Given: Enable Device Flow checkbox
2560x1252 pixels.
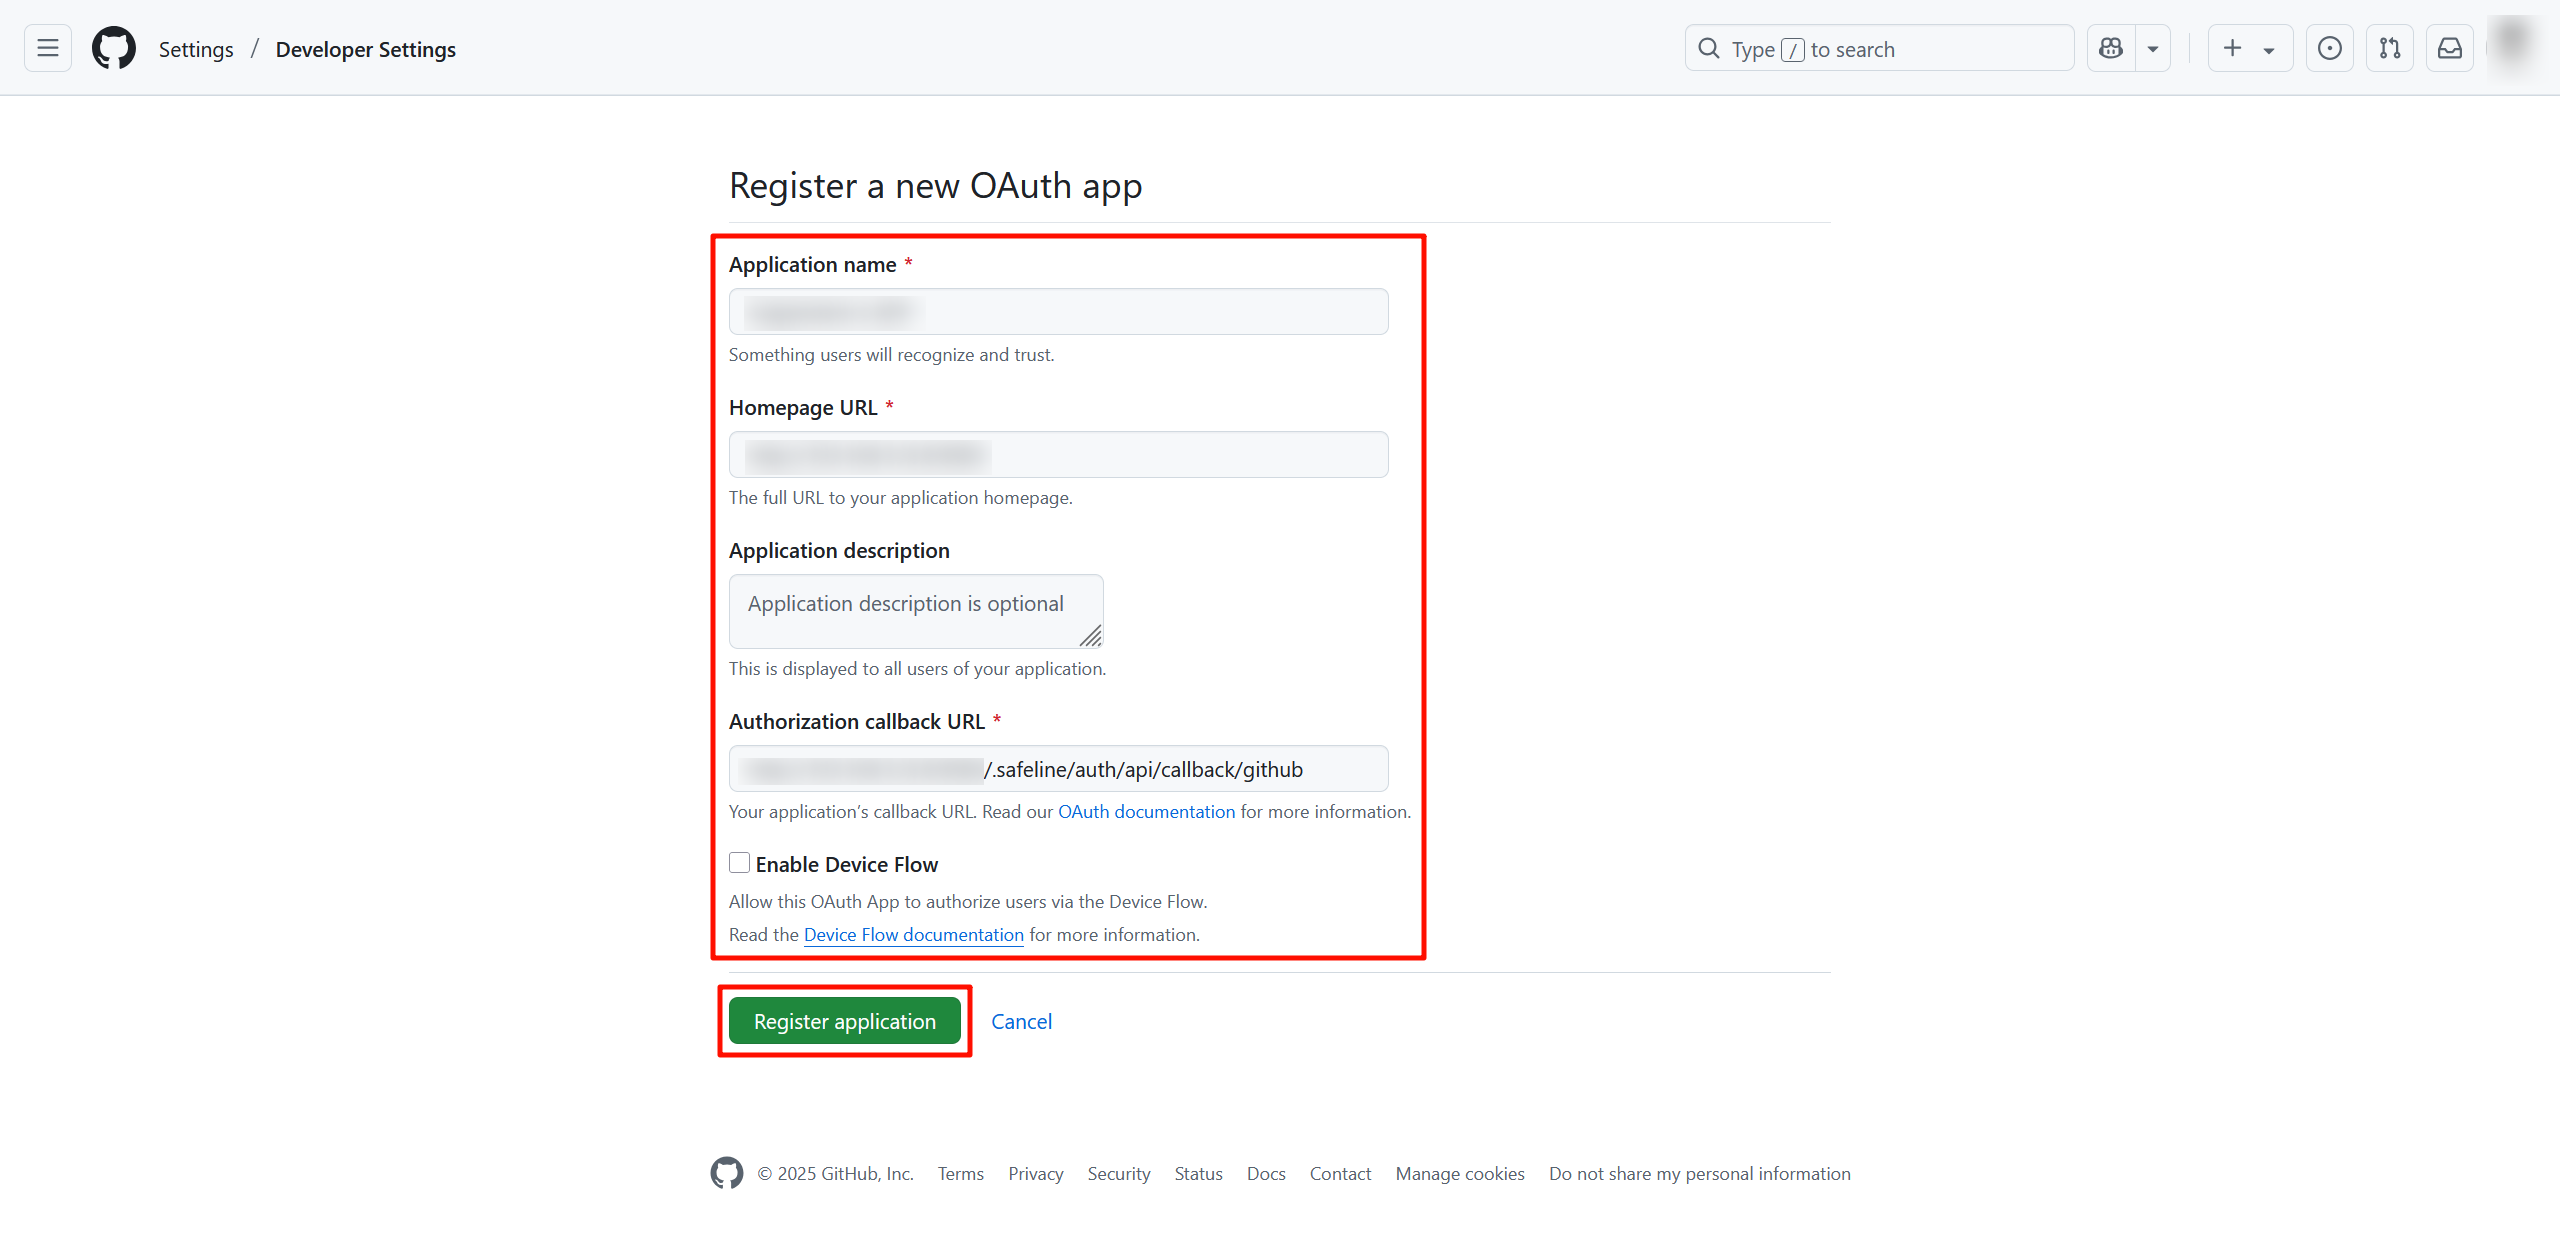Looking at the screenshot, I should tap(740, 863).
